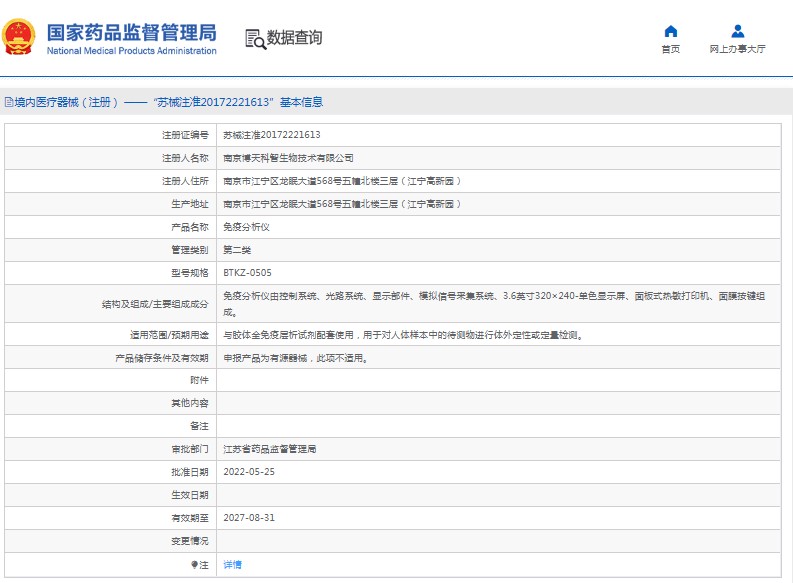Click 申报产品为有源器械 storage condition text
This screenshot has width=793, height=583.
point(295,358)
